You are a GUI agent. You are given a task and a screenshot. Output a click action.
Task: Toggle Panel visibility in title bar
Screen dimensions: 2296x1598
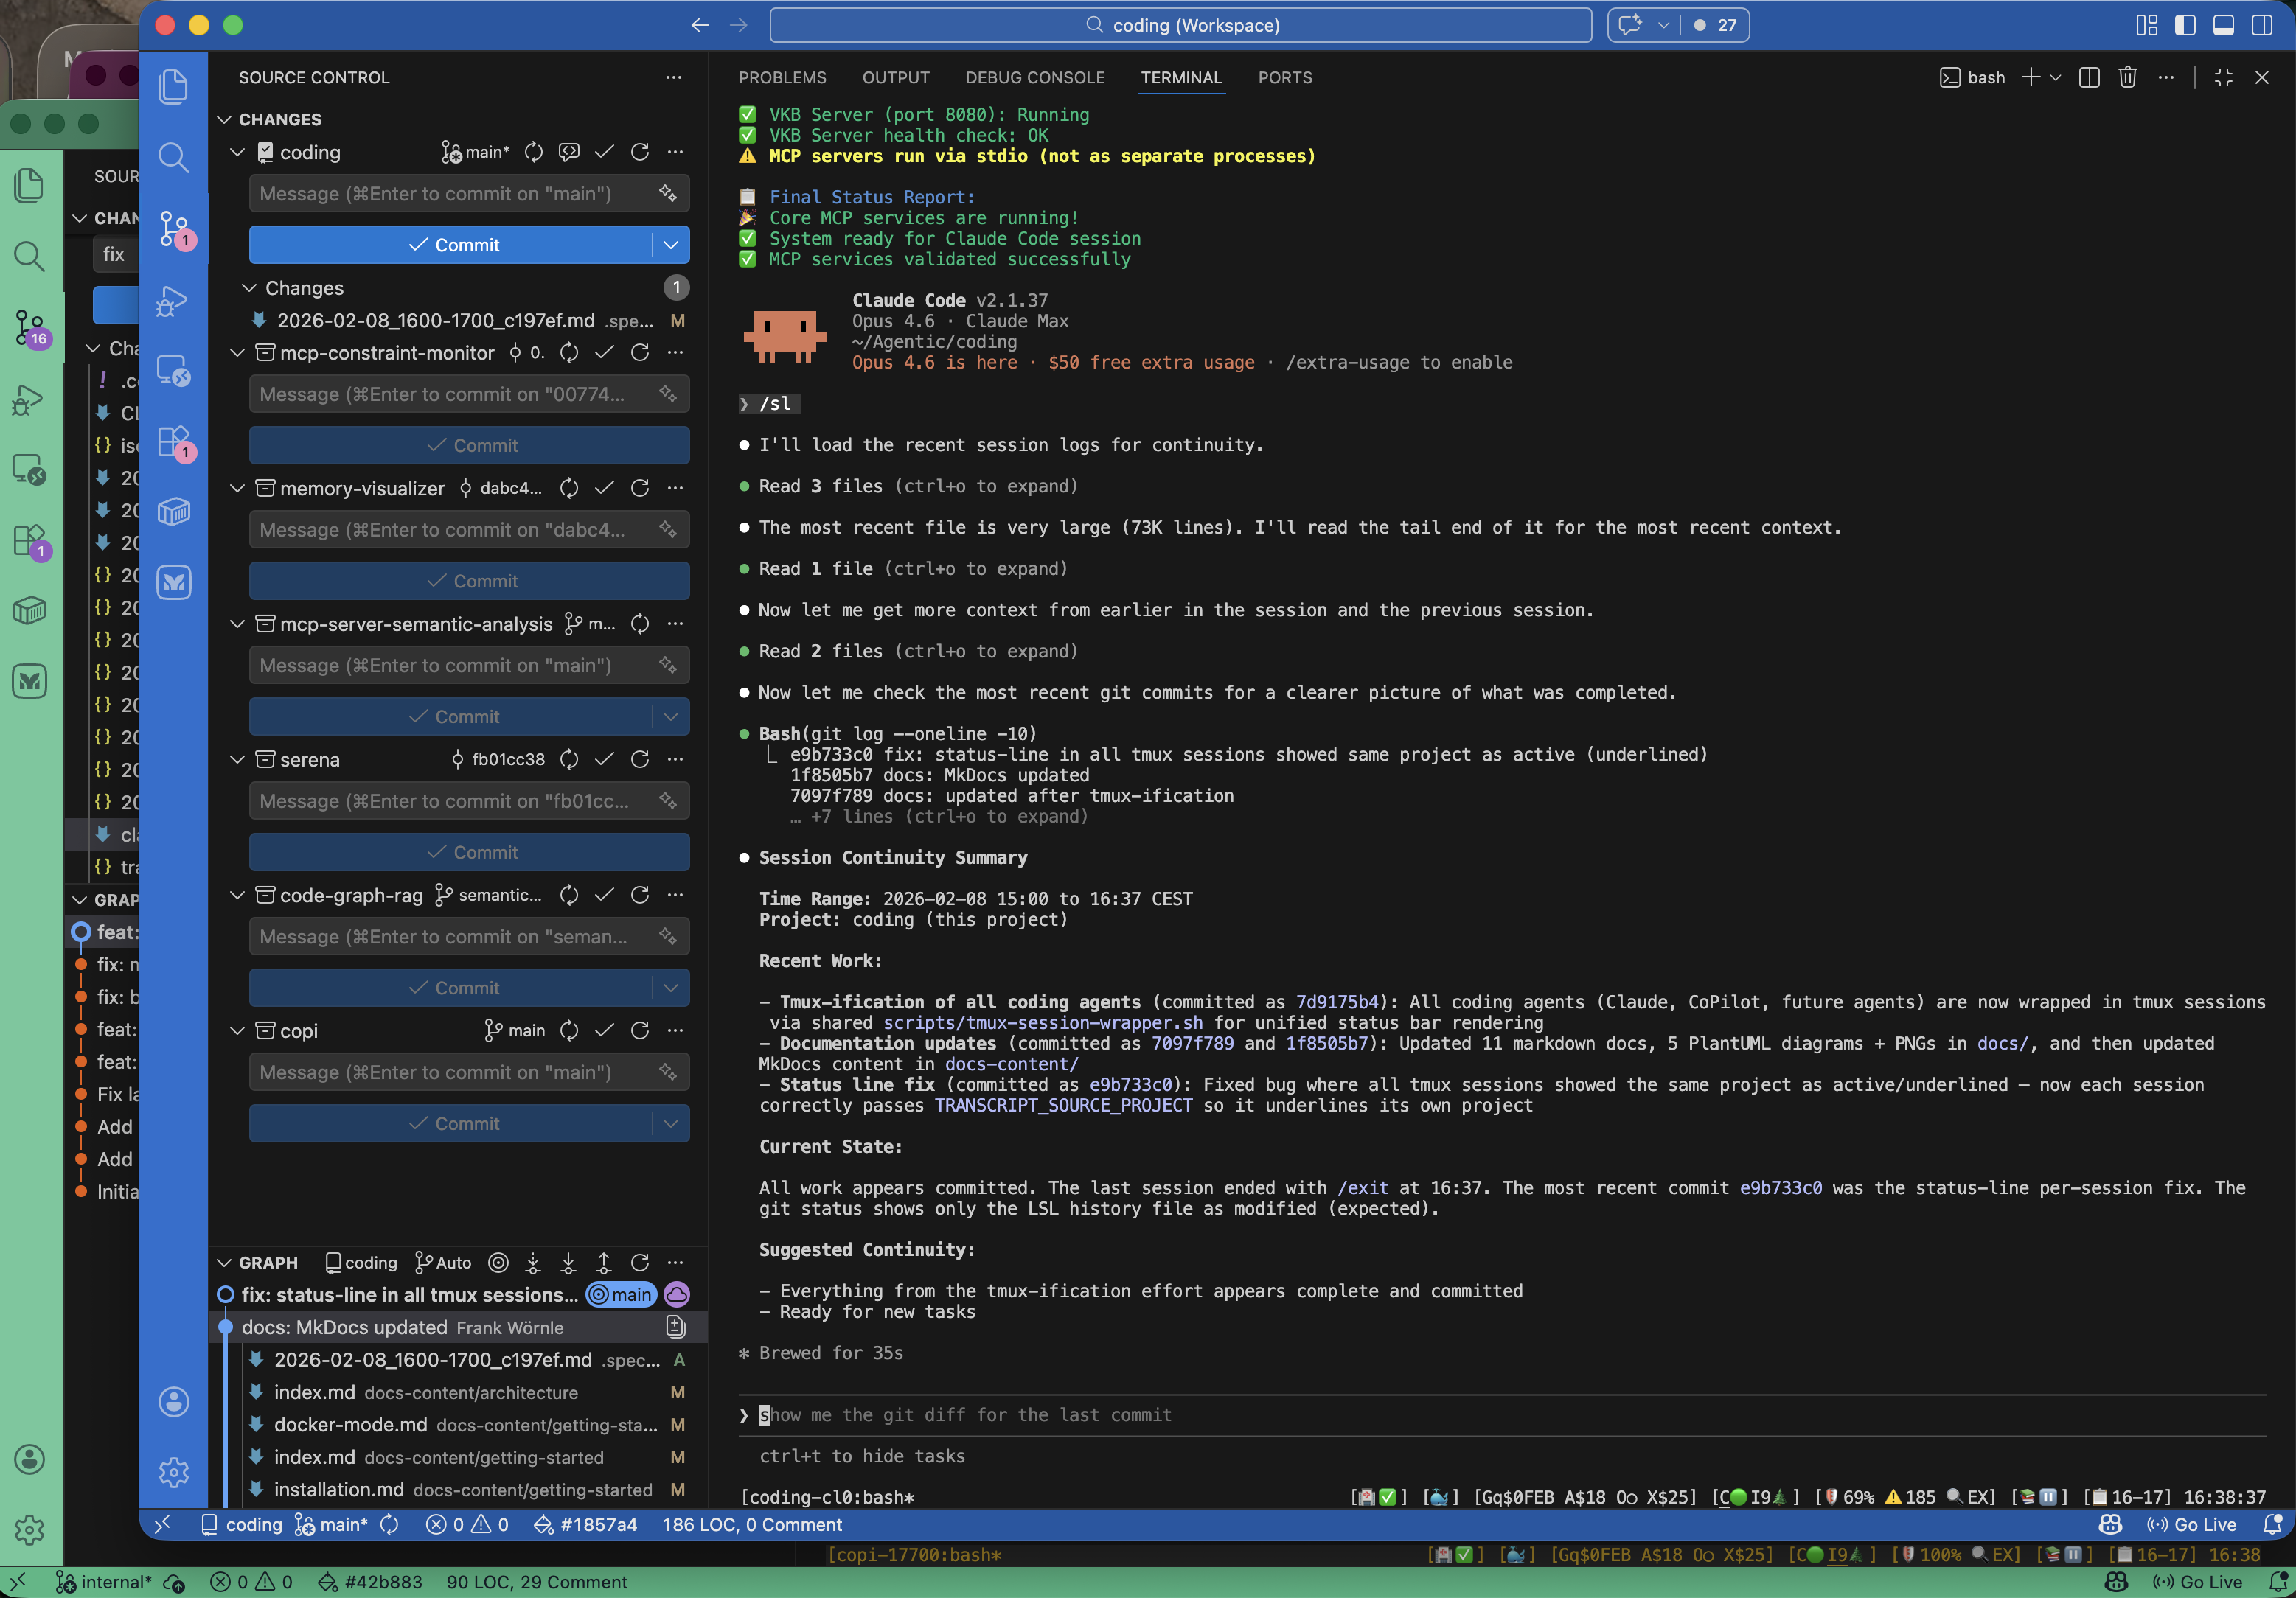point(2224,25)
